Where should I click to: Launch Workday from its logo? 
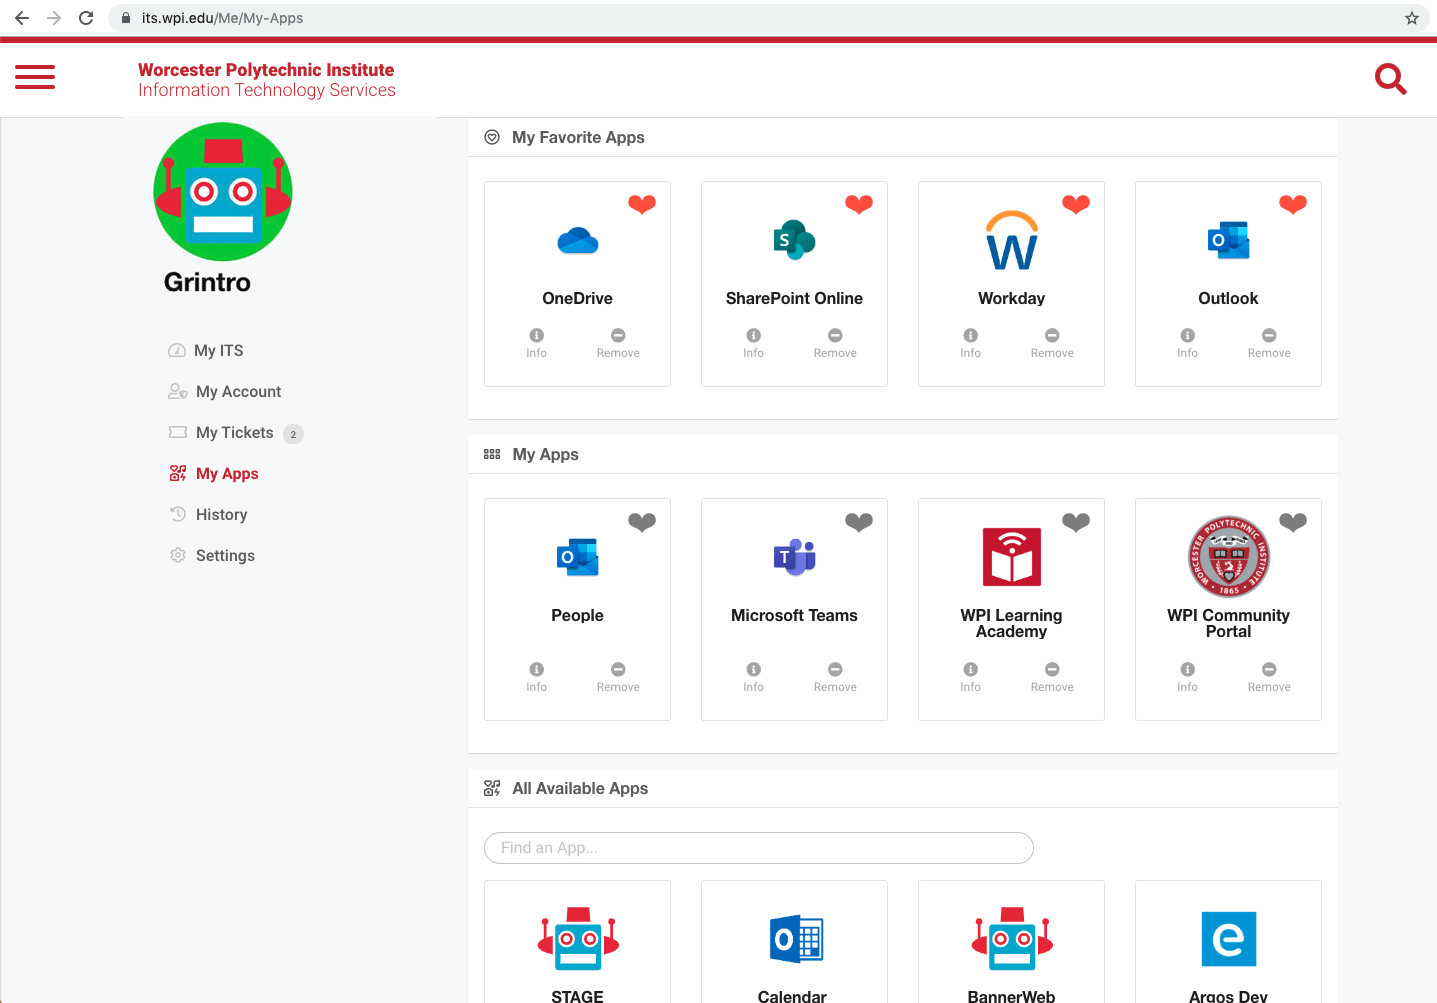pyautogui.click(x=1012, y=240)
